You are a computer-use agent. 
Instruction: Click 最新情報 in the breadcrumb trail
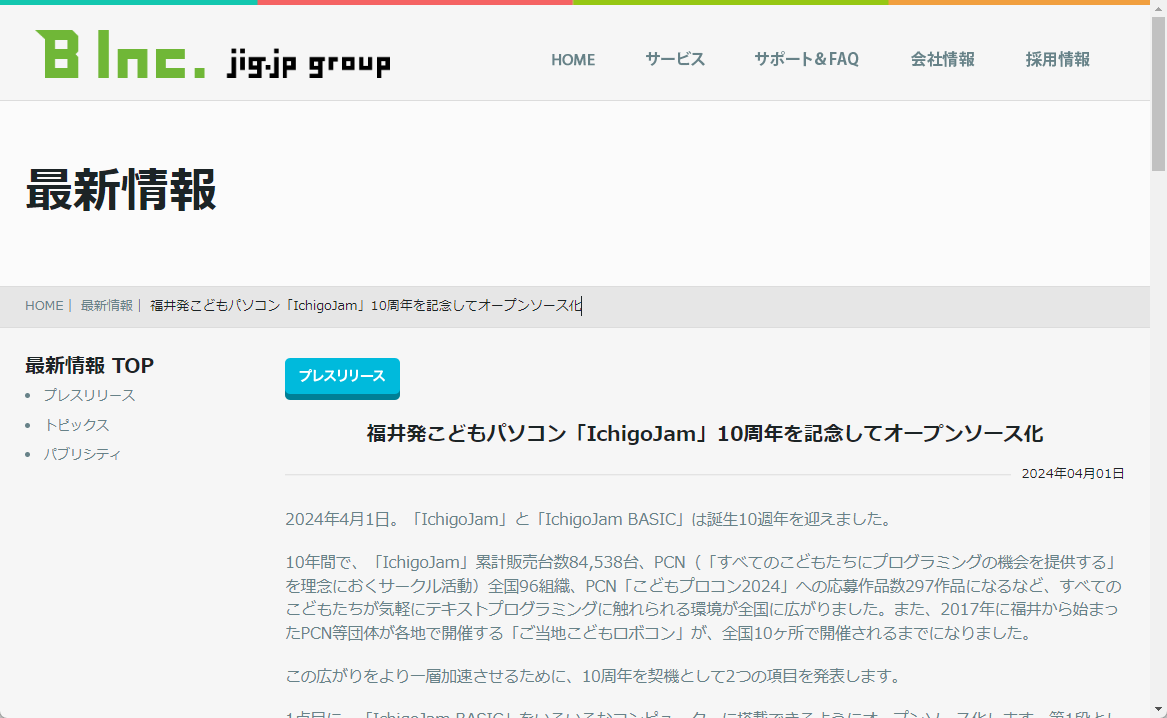107,305
